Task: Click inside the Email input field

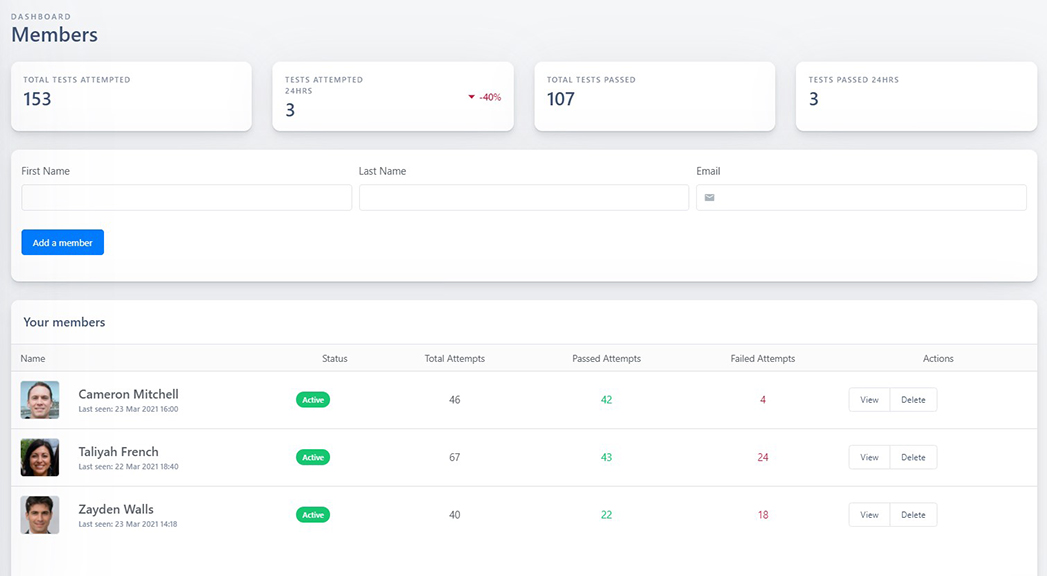Action: pyautogui.click(x=870, y=198)
